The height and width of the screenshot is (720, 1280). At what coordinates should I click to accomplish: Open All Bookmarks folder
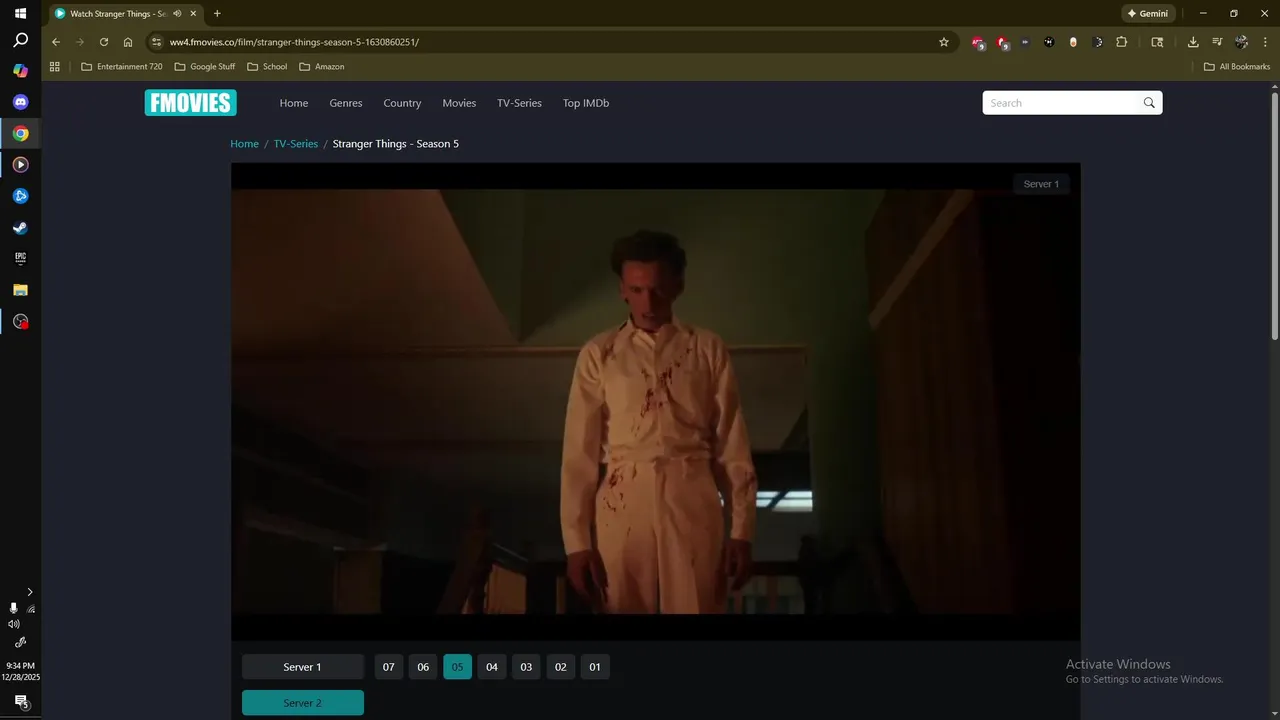coord(1237,67)
